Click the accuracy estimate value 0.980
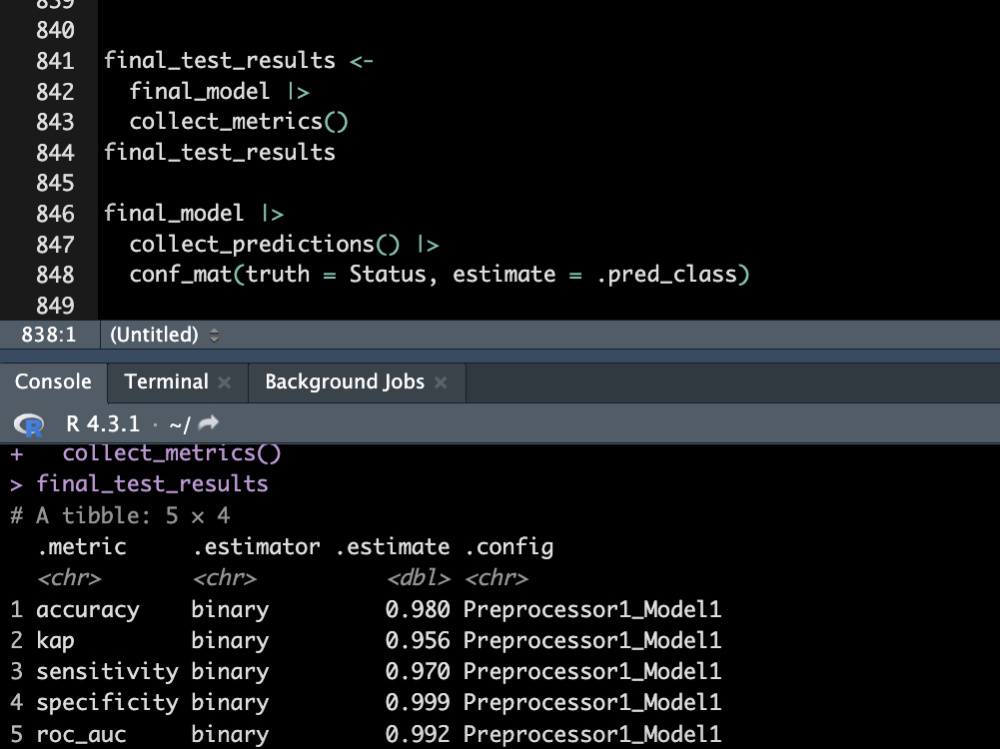1000x749 pixels. pyautogui.click(x=418, y=609)
